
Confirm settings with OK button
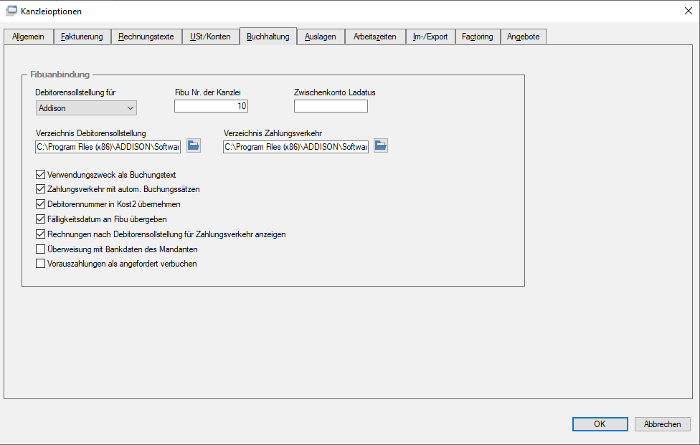[600, 424]
